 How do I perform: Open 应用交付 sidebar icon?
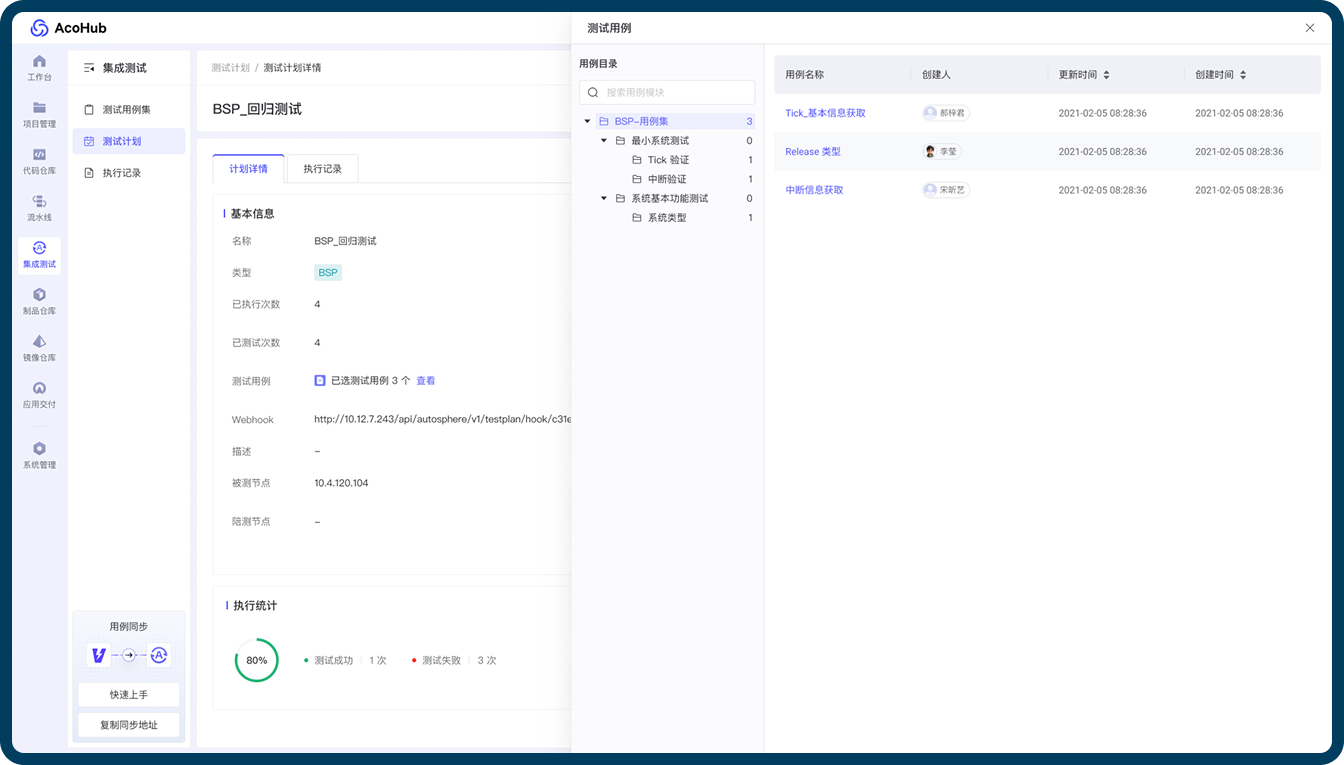point(39,388)
